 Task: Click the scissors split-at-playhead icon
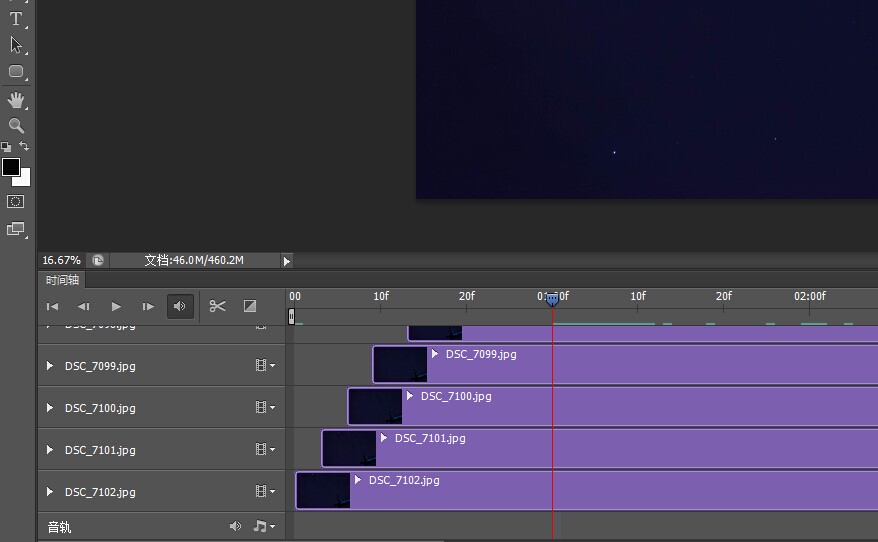click(218, 306)
